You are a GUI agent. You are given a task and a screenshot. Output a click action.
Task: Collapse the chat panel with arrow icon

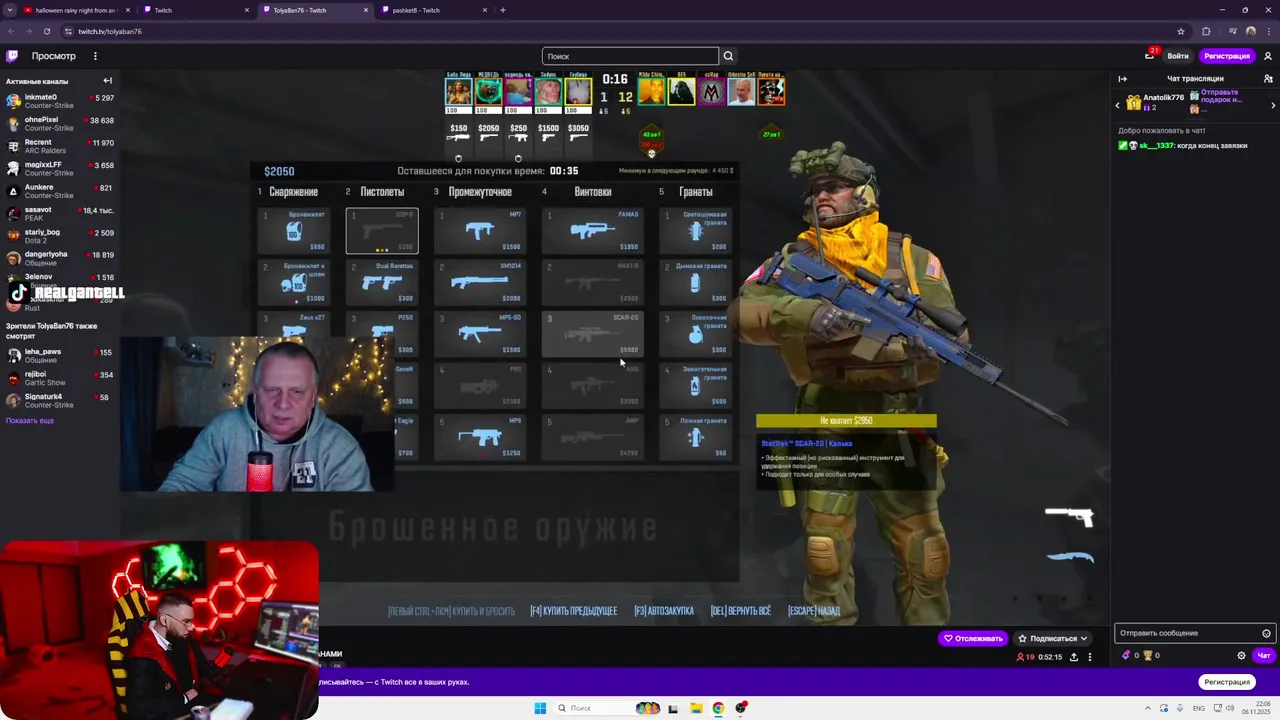[1122, 79]
